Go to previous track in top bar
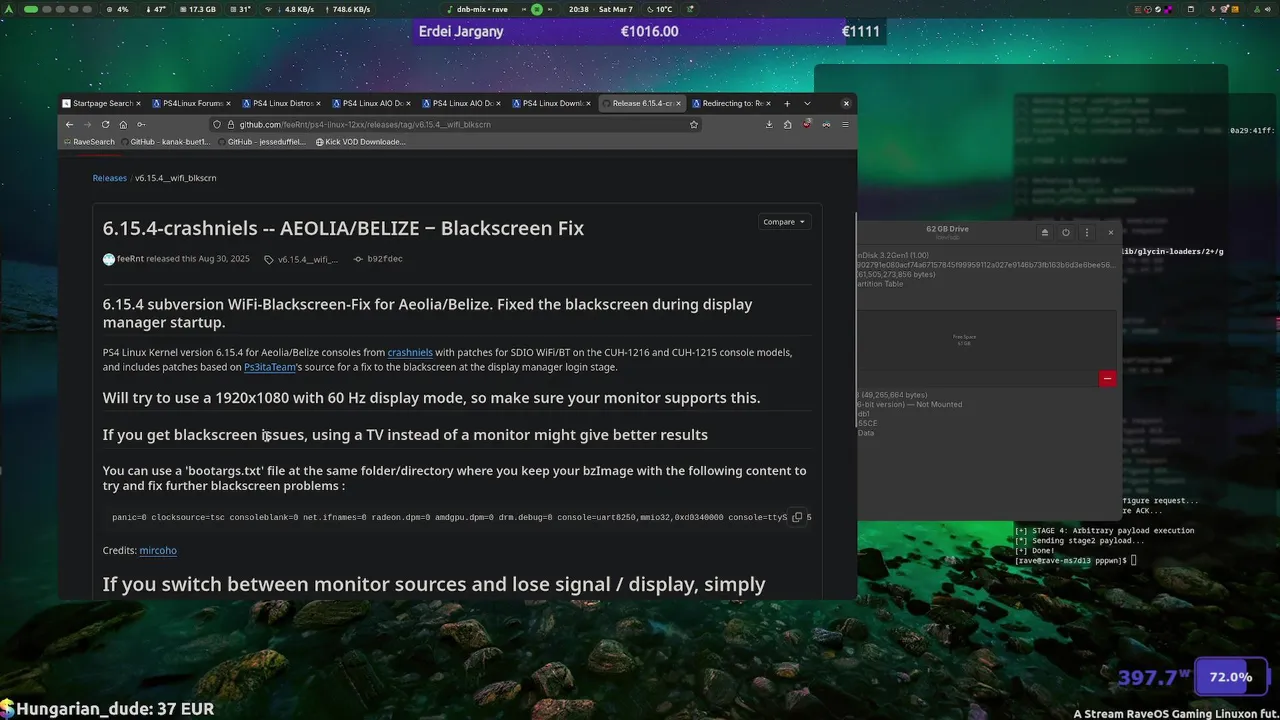Screen dimensions: 1280x720 [522, 9]
